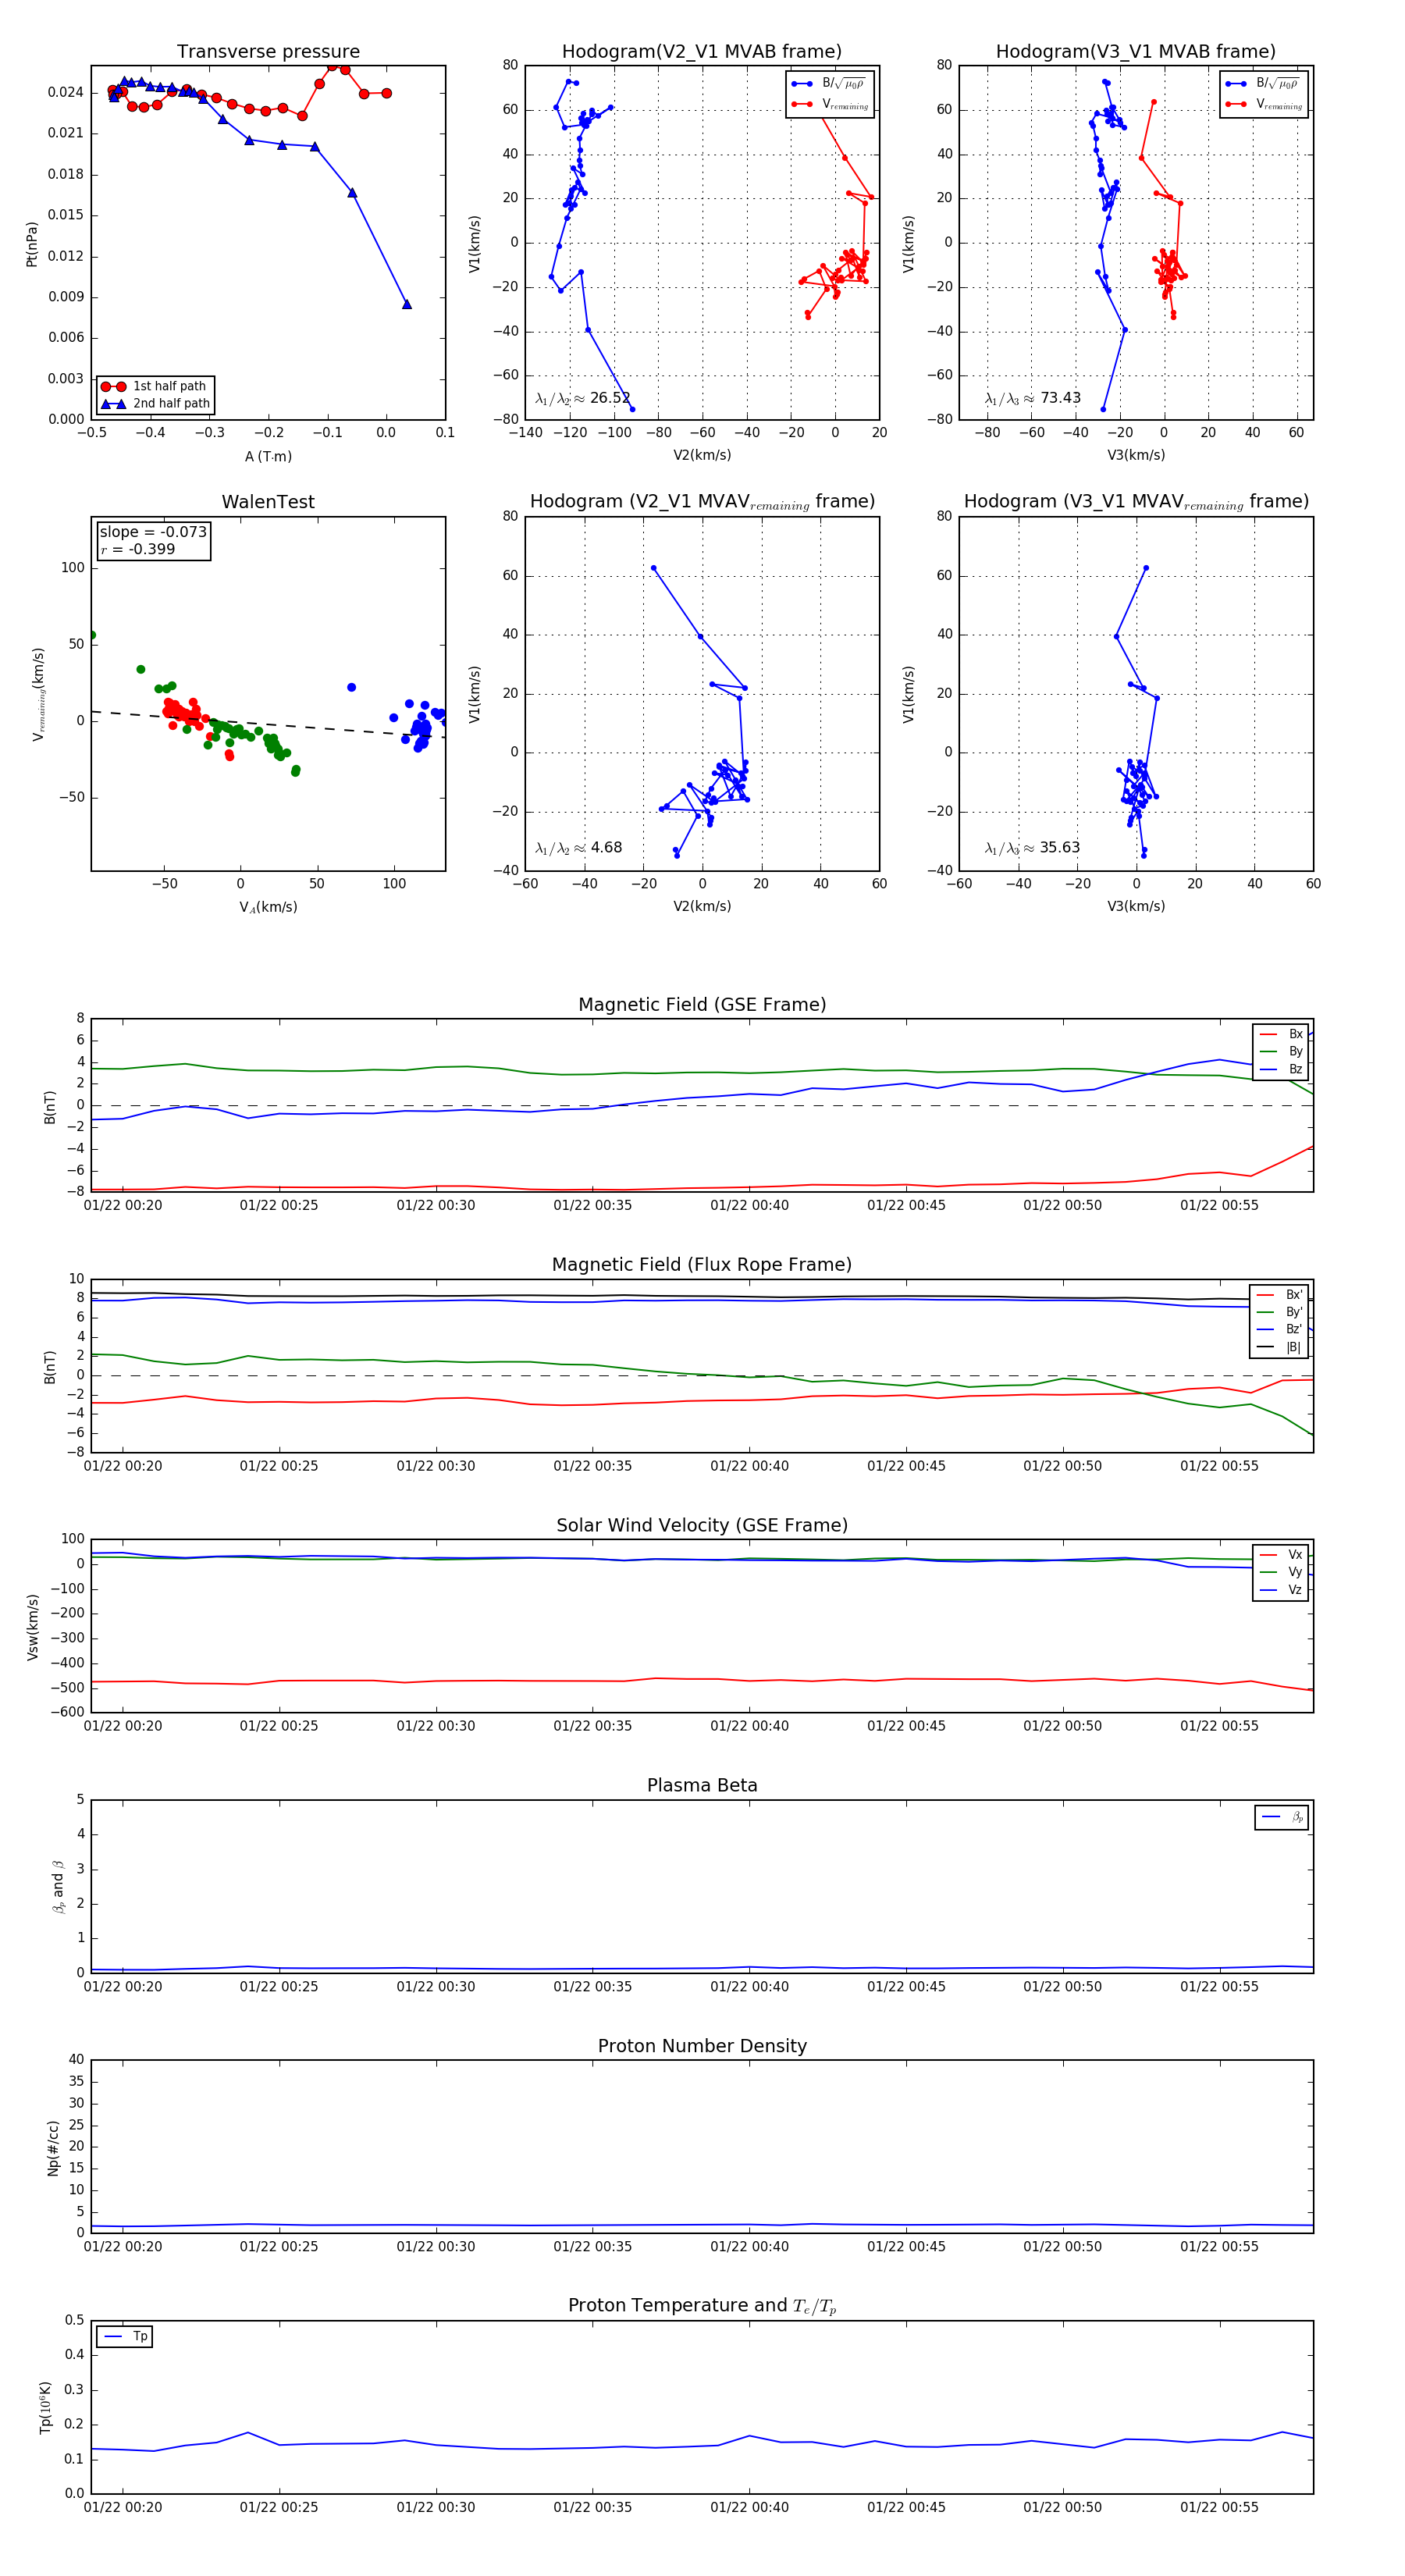Click the 'Tp(10^6K)' y-axis label
The height and width of the screenshot is (2576, 1405).
pos(45,2408)
